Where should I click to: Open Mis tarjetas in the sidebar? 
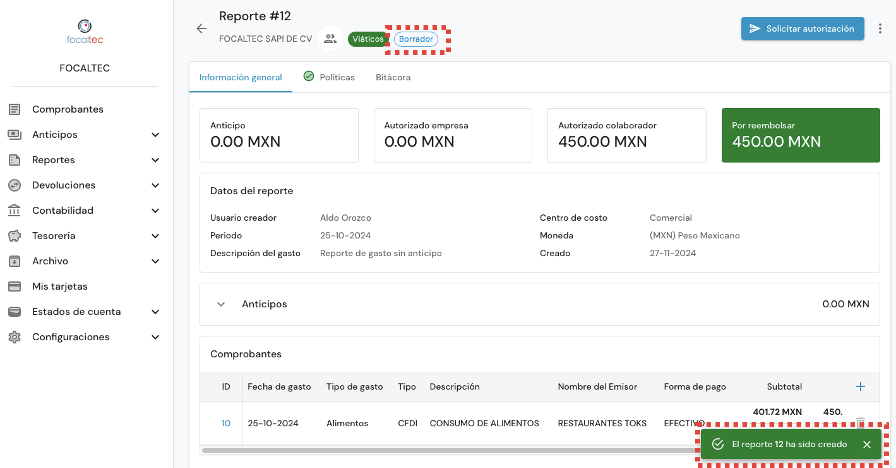[59, 286]
